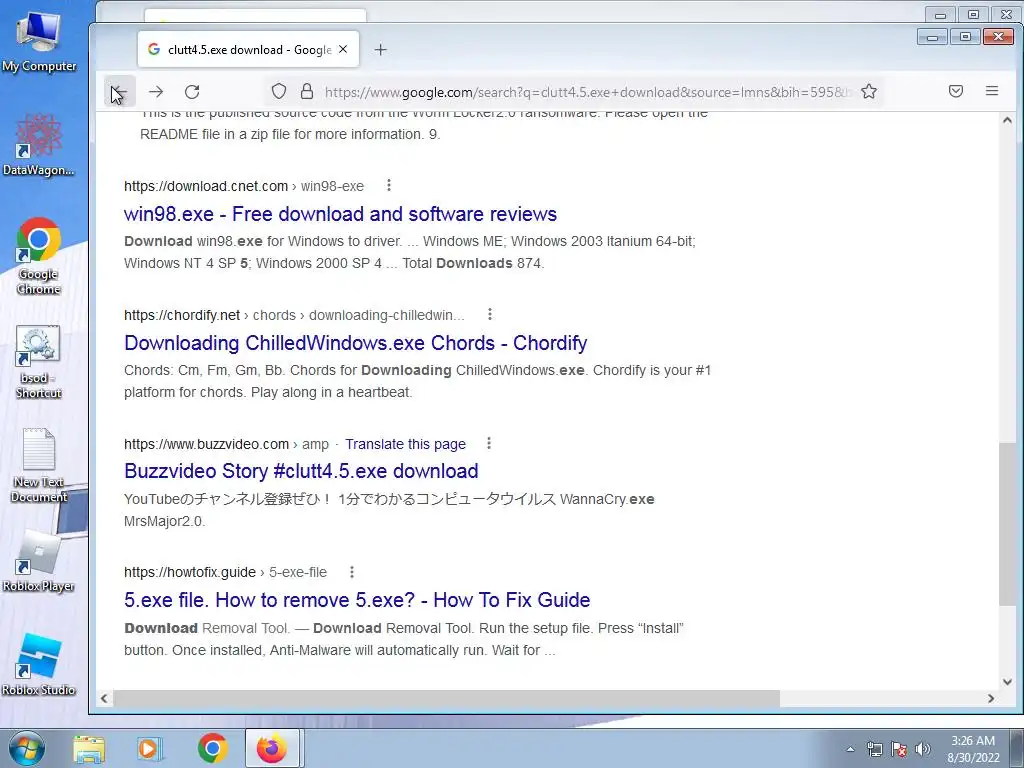Select Google Chrome desktop shortcut

click(x=39, y=256)
